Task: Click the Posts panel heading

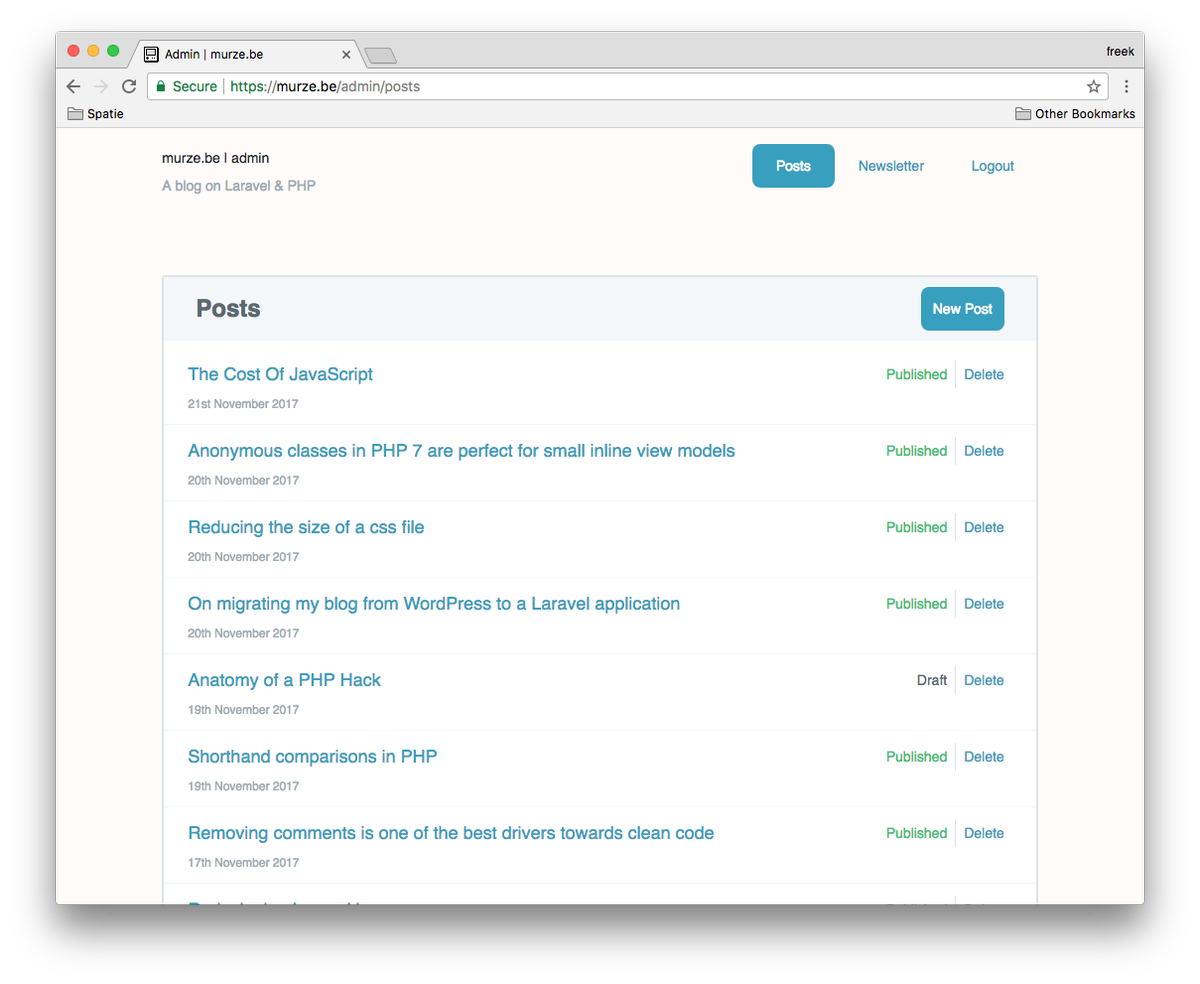Action: click(228, 309)
